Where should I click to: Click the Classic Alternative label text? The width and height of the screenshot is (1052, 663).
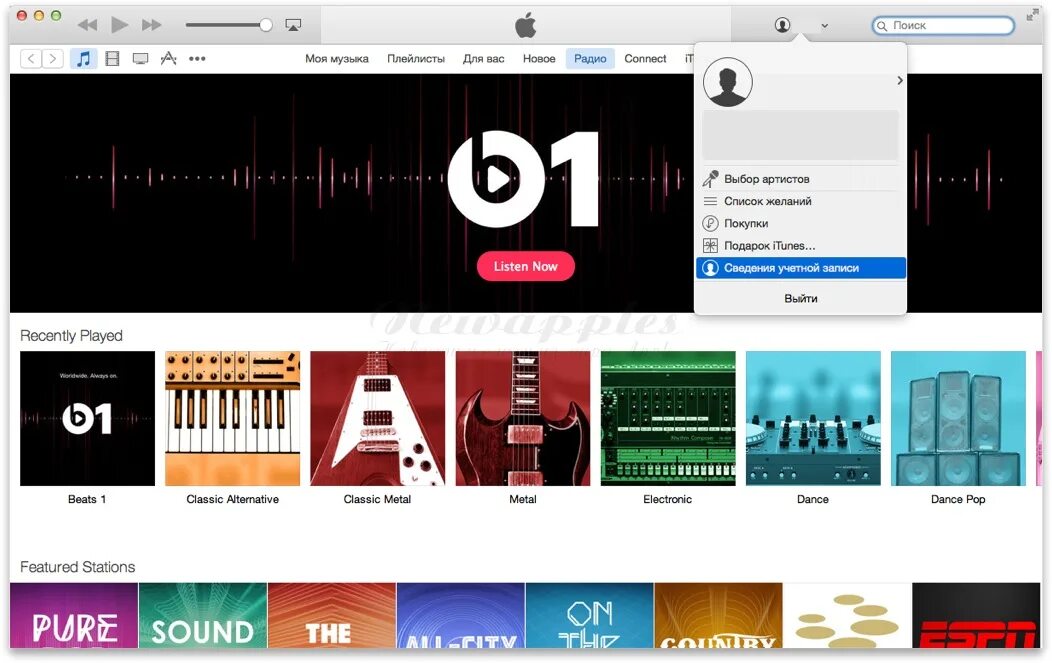233,499
